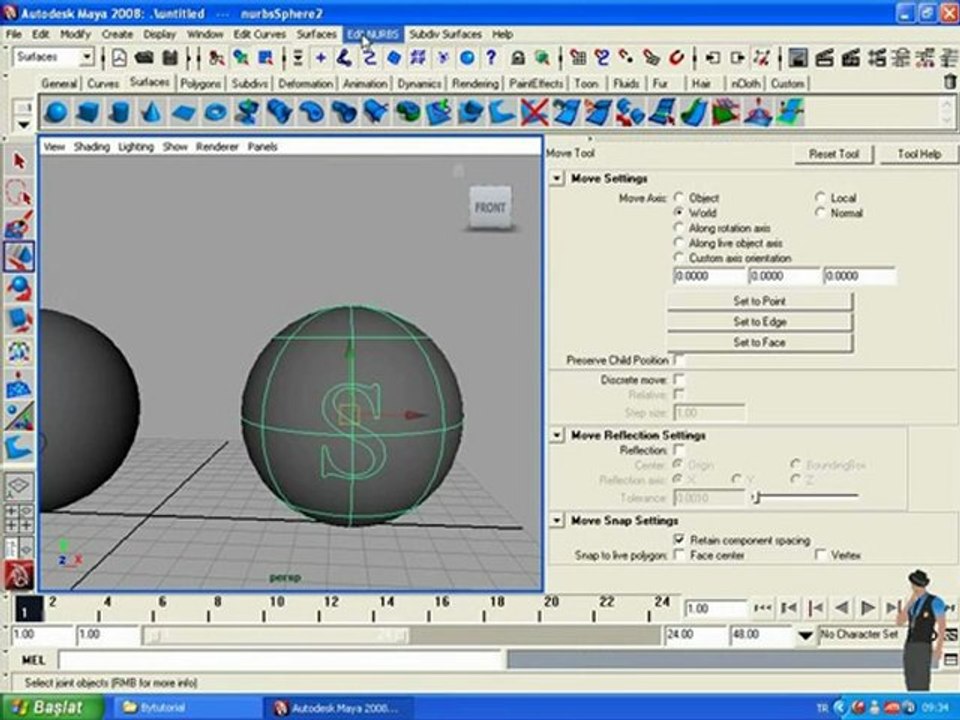Viewport: 960px width, 720px height.
Task: Collapse the Move Snap Settings section
Action: coord(557,521)
